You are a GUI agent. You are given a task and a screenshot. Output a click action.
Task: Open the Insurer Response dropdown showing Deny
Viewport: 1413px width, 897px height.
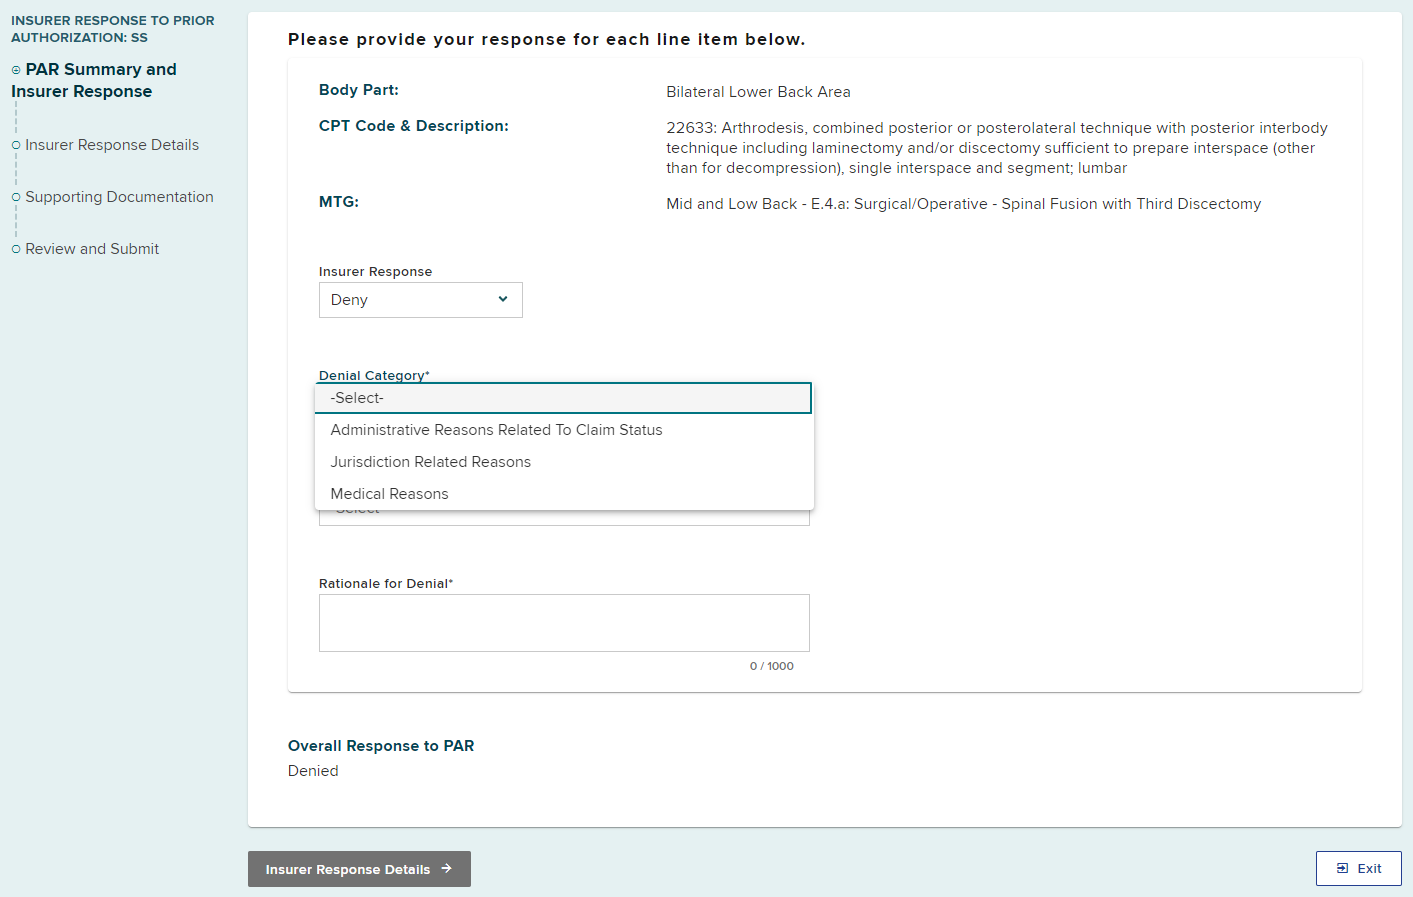point(420,300)
